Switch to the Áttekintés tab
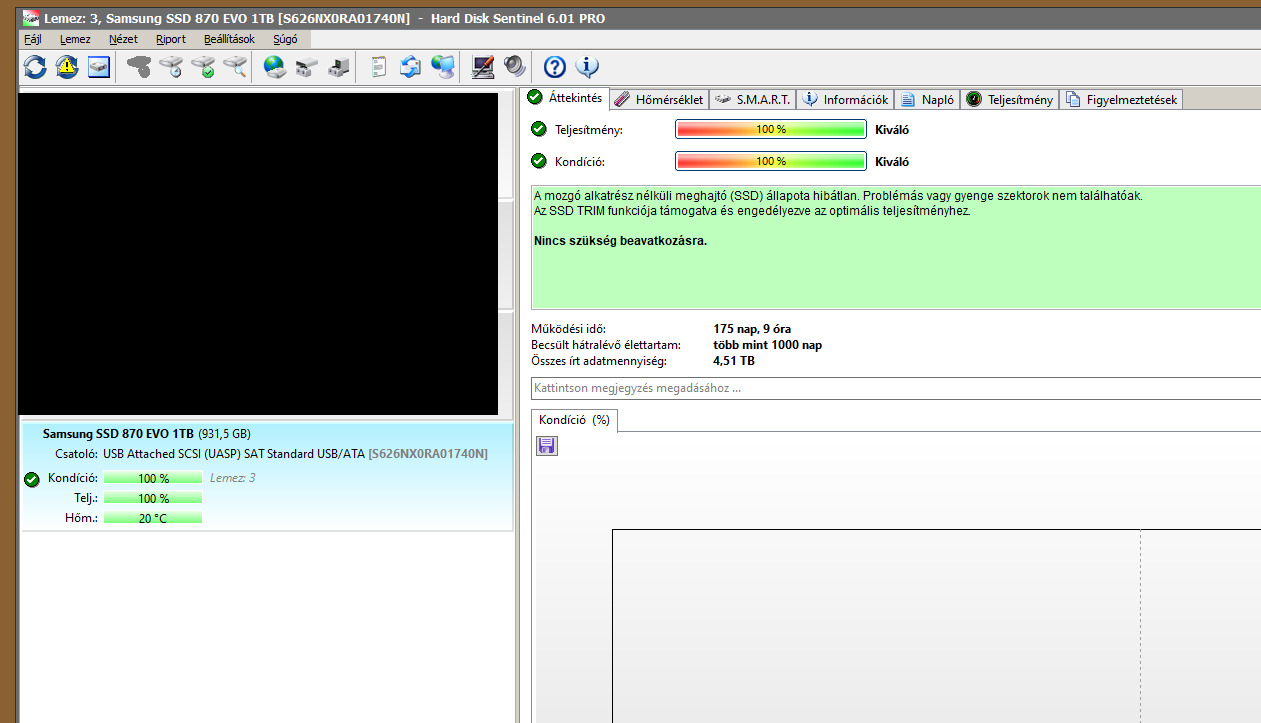The image size is (1261, 723). pos(565,98)
